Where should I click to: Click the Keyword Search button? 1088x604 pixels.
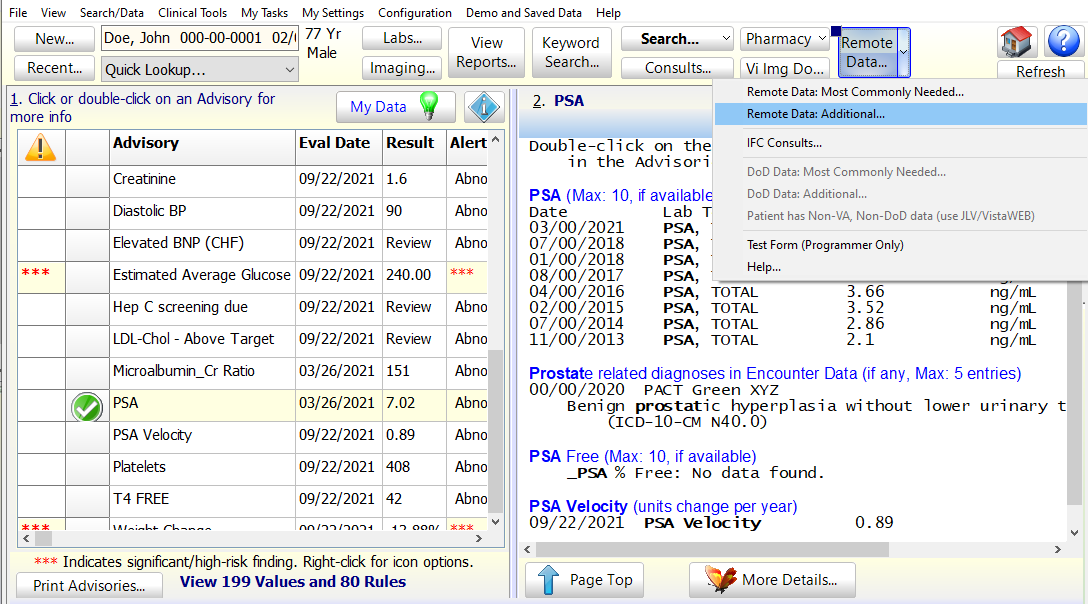[x=572, y=52]
